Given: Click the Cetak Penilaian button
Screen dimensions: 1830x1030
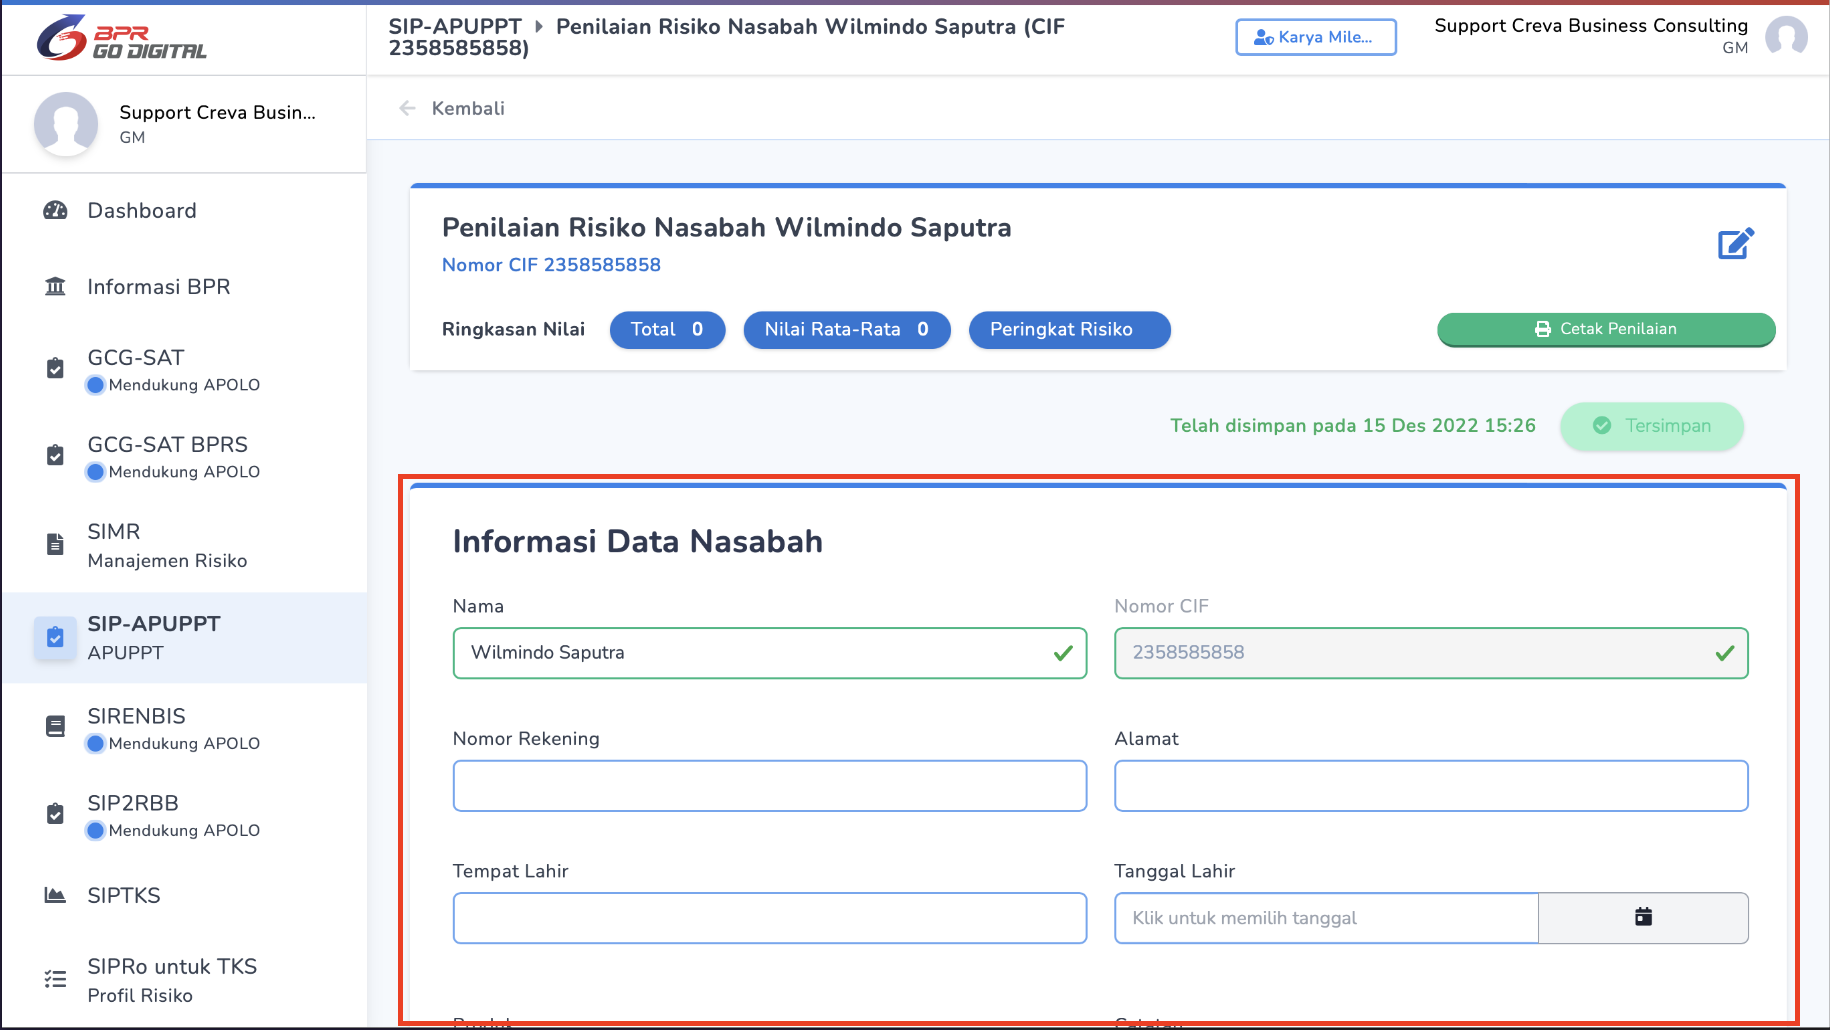Looking at the screenshot, I should pyautogui.click(x=1606, y=329).
